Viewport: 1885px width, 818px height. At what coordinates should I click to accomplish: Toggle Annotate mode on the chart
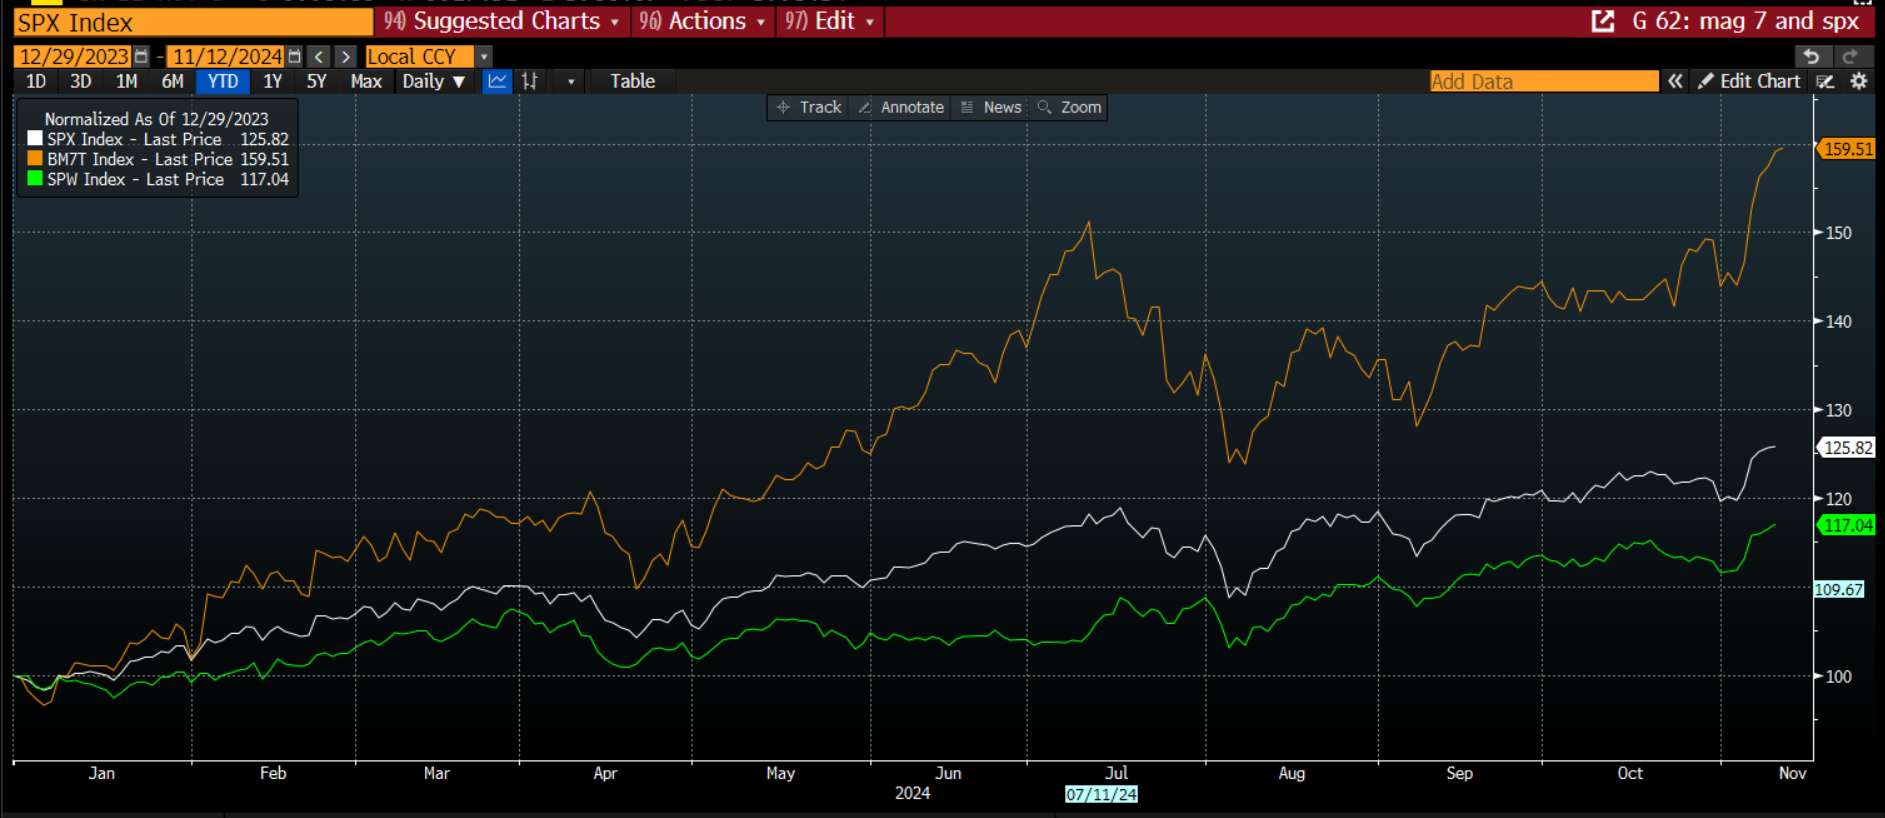tap(901, 107)
